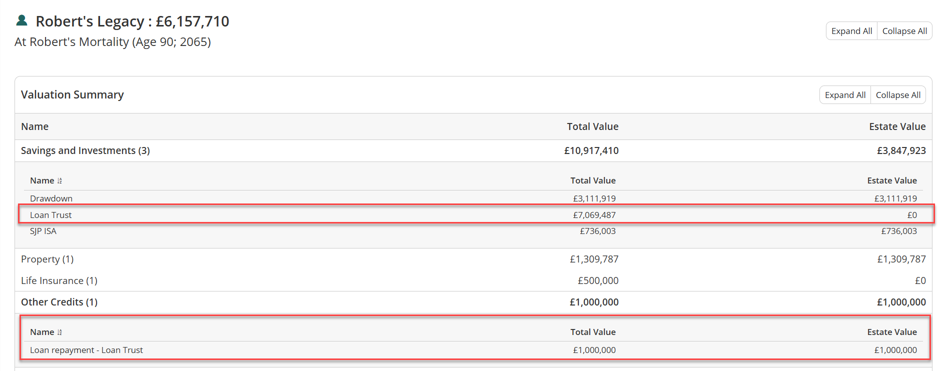Expand all rows in Valuation Summary panel

pyautogui.click(x=845, y=95)
